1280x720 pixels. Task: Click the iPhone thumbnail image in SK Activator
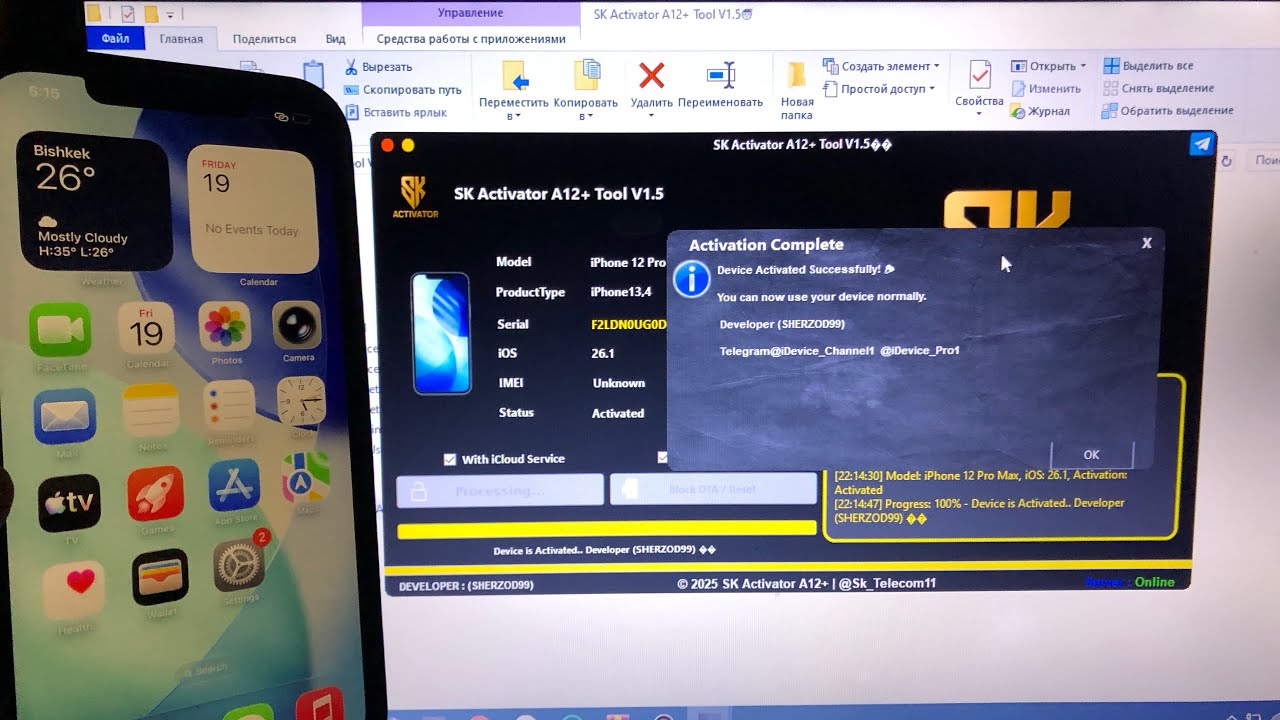[x=441, y=333]
